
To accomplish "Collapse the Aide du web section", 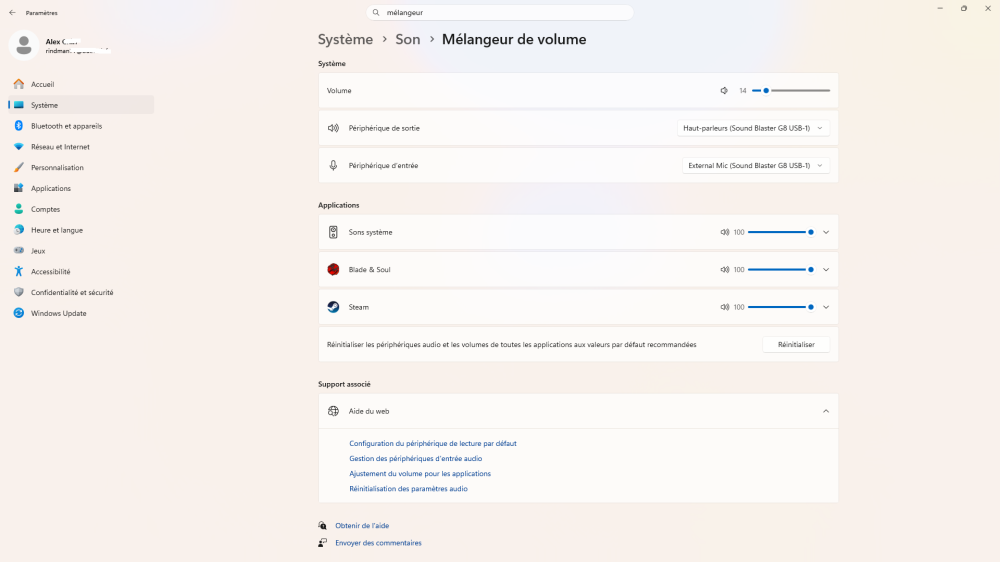I will (826, 411).
